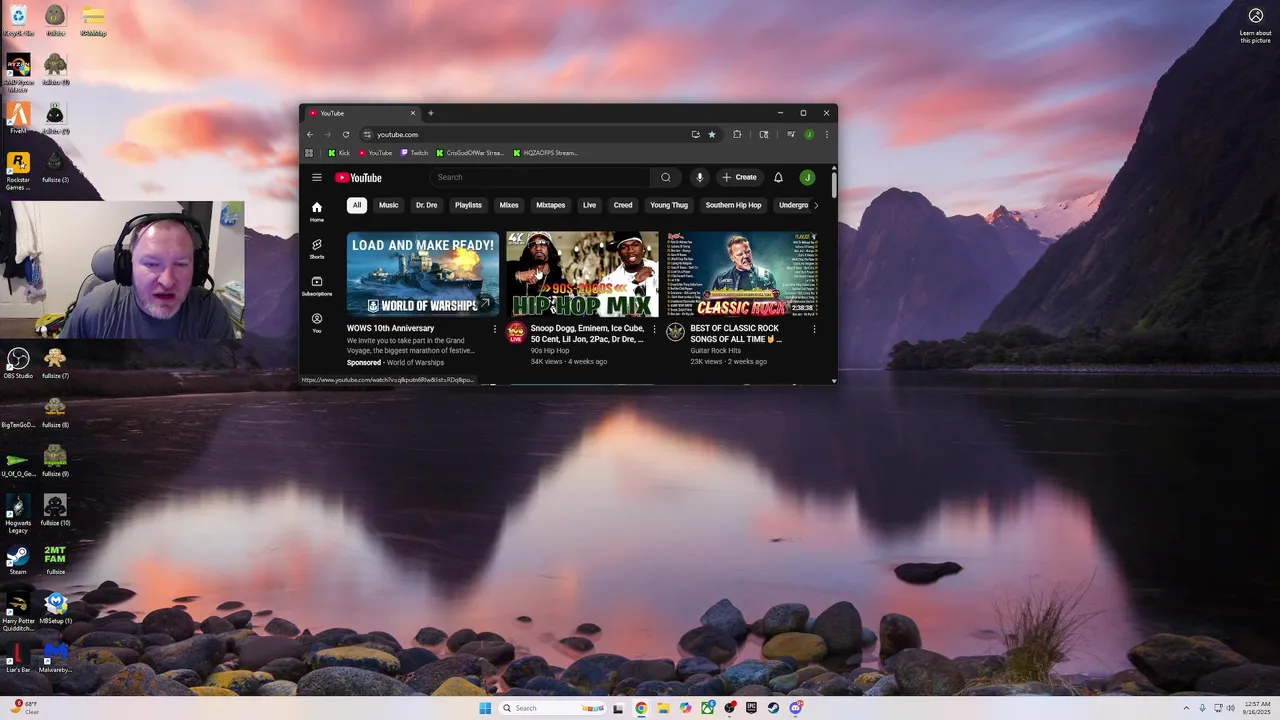Bookmark this page with the star icon
The image size is (1280, 720).
712,134
